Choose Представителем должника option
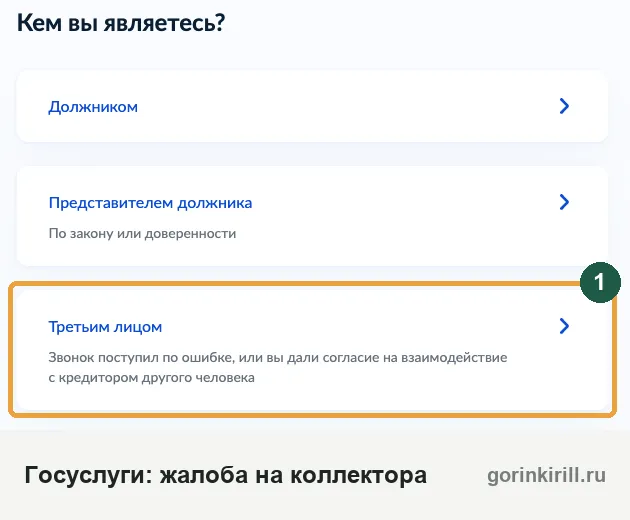Viewport: 630px width, 520px height. 312,216
